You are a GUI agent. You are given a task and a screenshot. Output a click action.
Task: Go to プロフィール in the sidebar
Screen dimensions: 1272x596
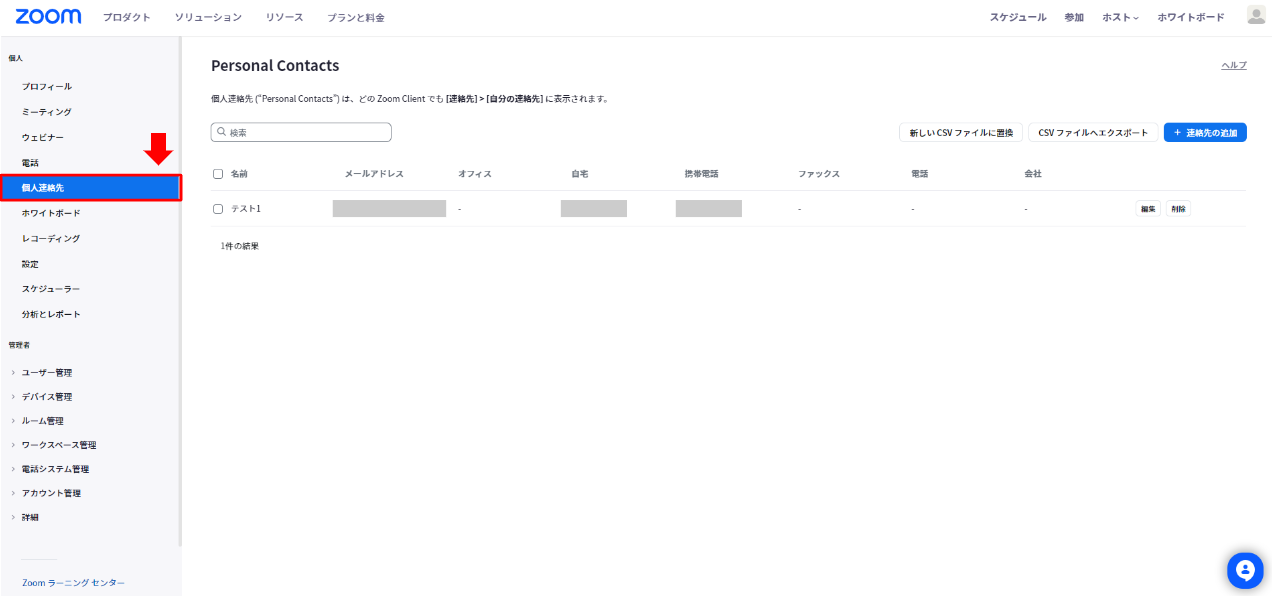click(x=47, y=87)
